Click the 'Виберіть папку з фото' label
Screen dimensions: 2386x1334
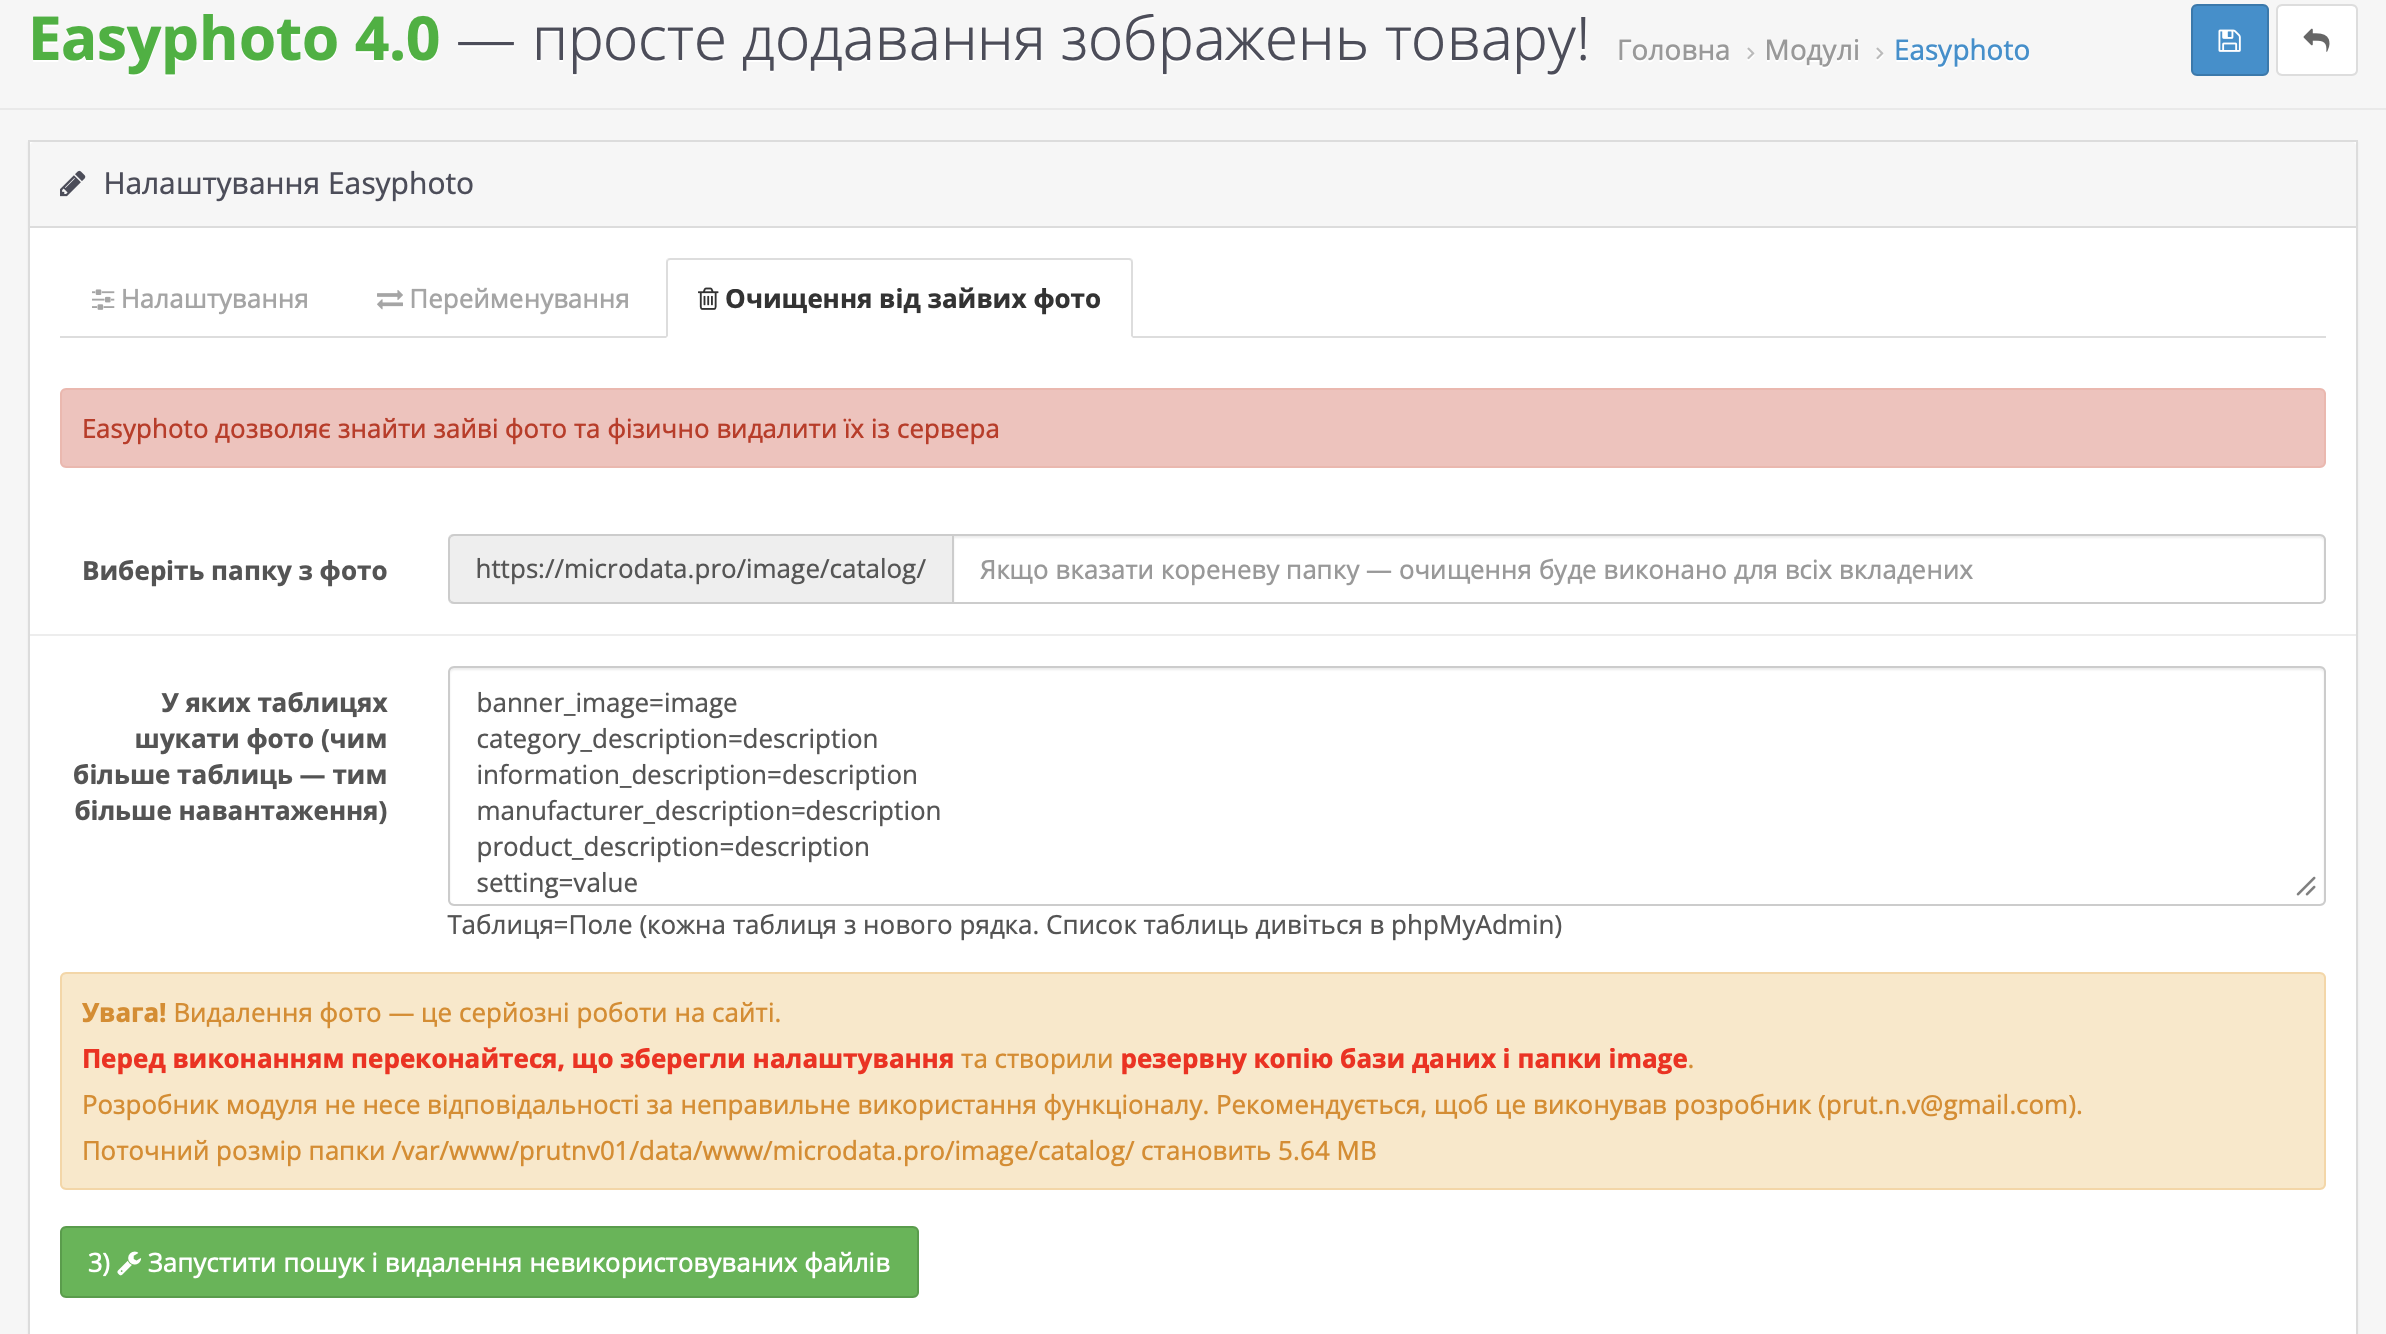[x=235, y=571]
